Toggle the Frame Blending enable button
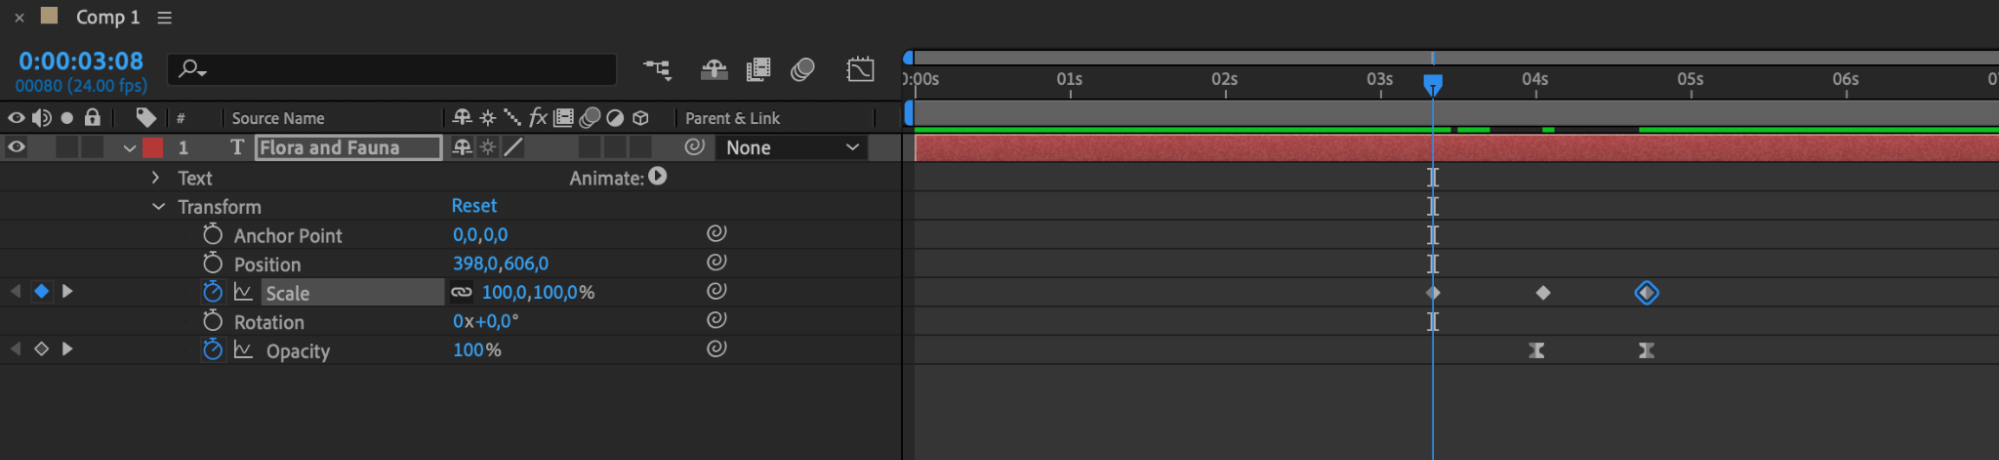 tap(759, 69)
